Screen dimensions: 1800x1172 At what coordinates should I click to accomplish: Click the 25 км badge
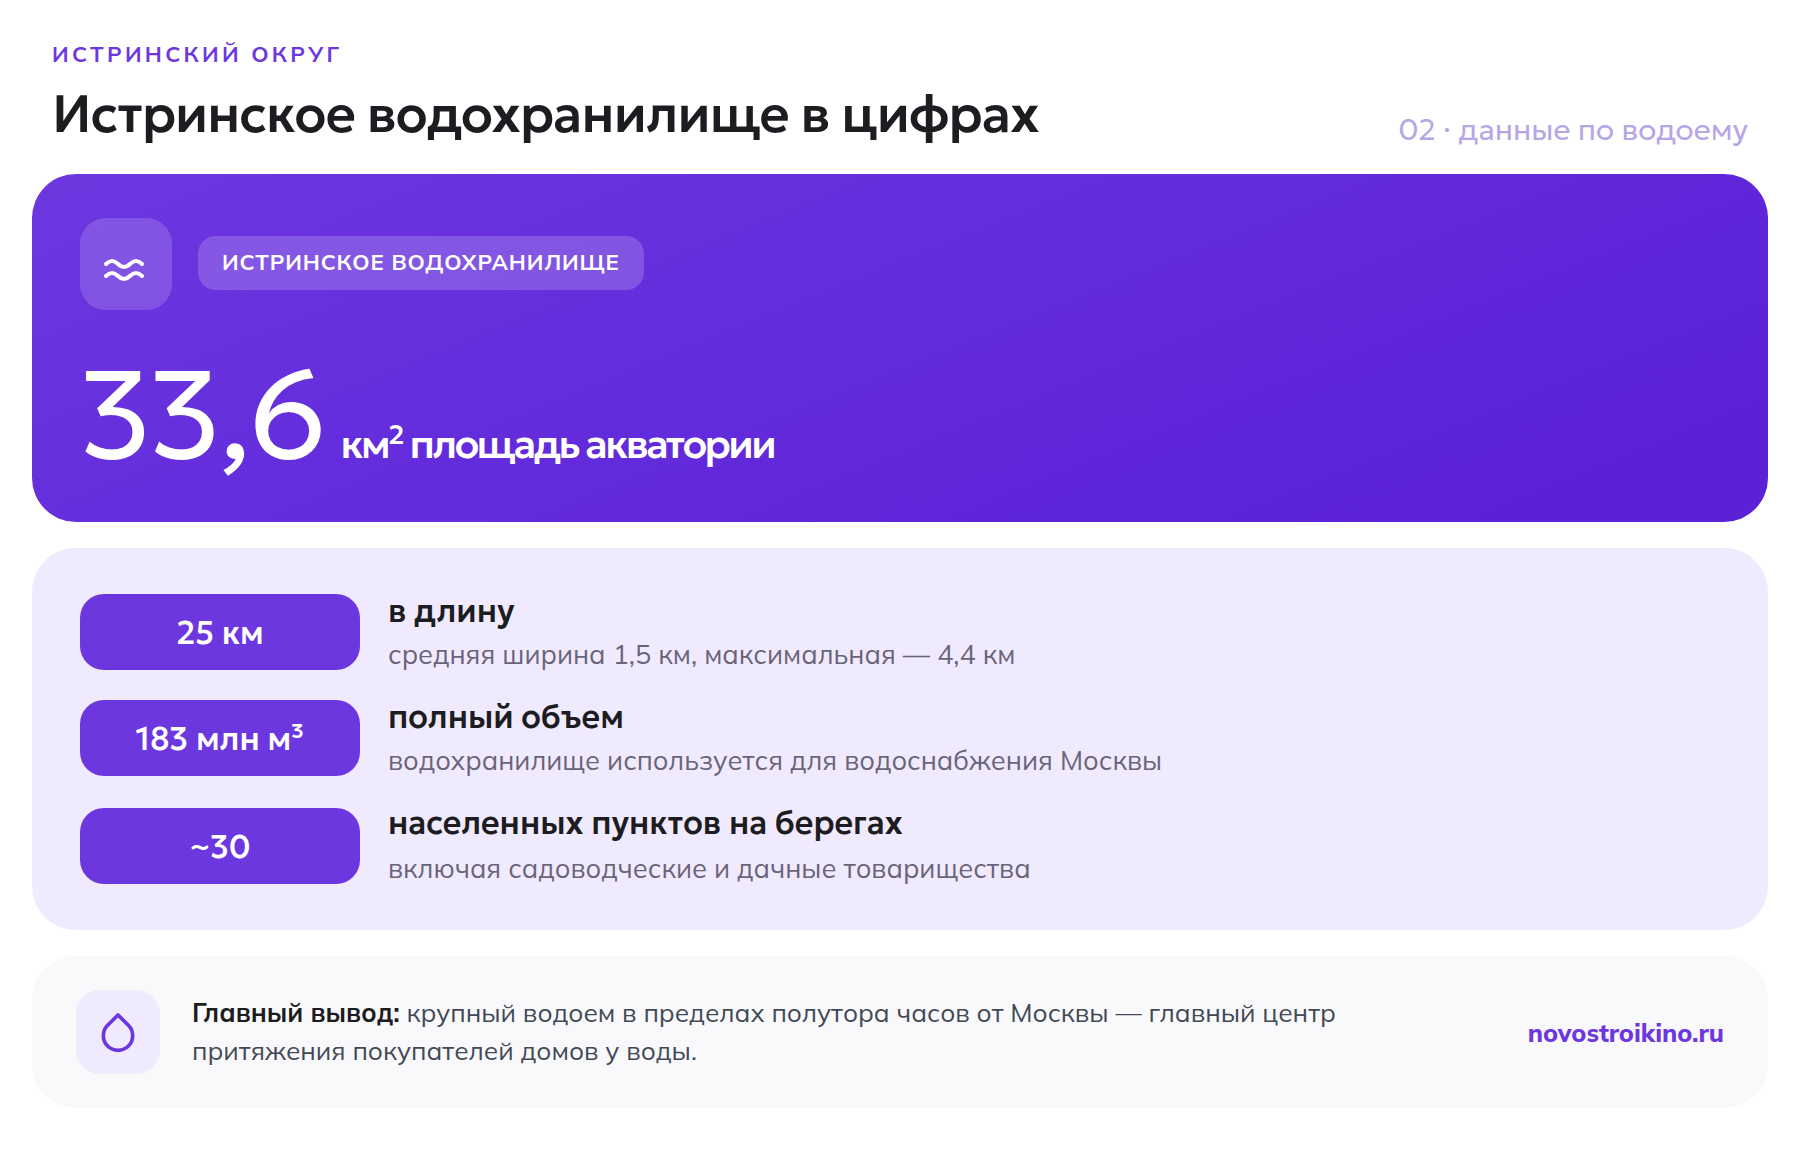click(220, 632)
